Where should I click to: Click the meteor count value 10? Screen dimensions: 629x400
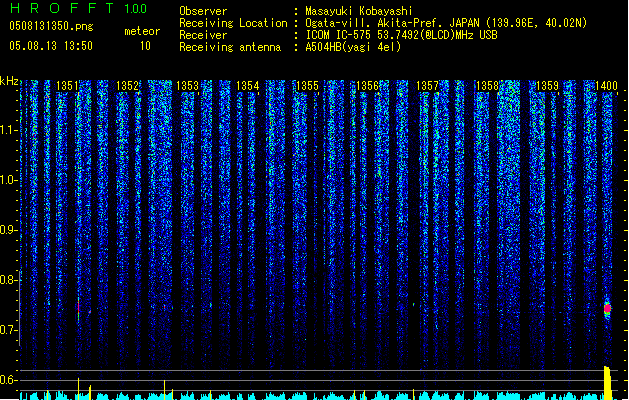[145, 46]
